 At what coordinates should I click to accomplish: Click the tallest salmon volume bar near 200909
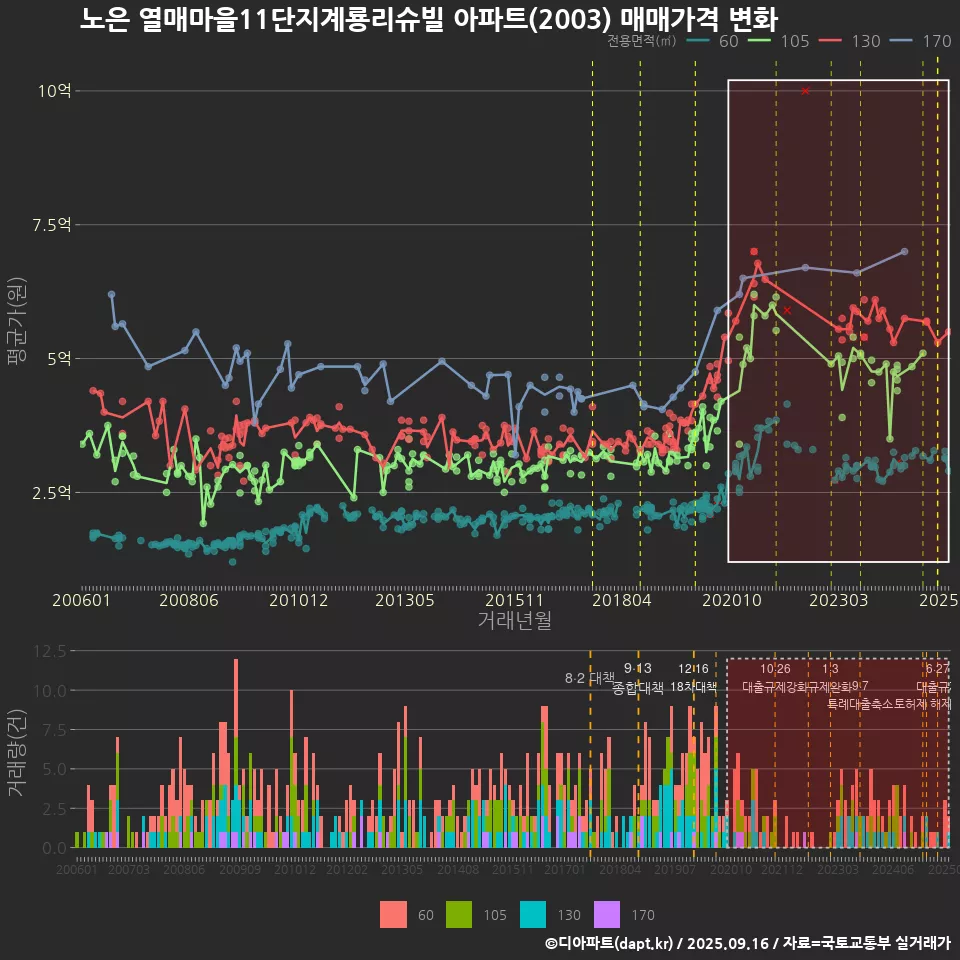[x=236, y=698]
